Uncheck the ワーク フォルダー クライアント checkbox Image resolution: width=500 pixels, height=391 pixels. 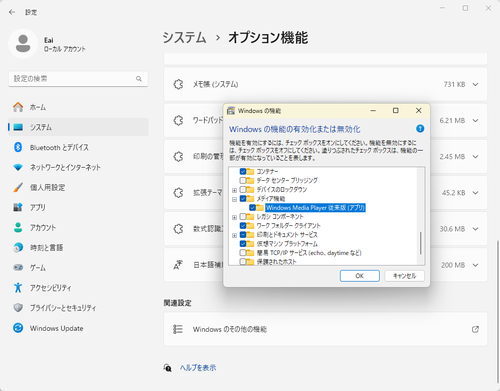pos(243,226)
